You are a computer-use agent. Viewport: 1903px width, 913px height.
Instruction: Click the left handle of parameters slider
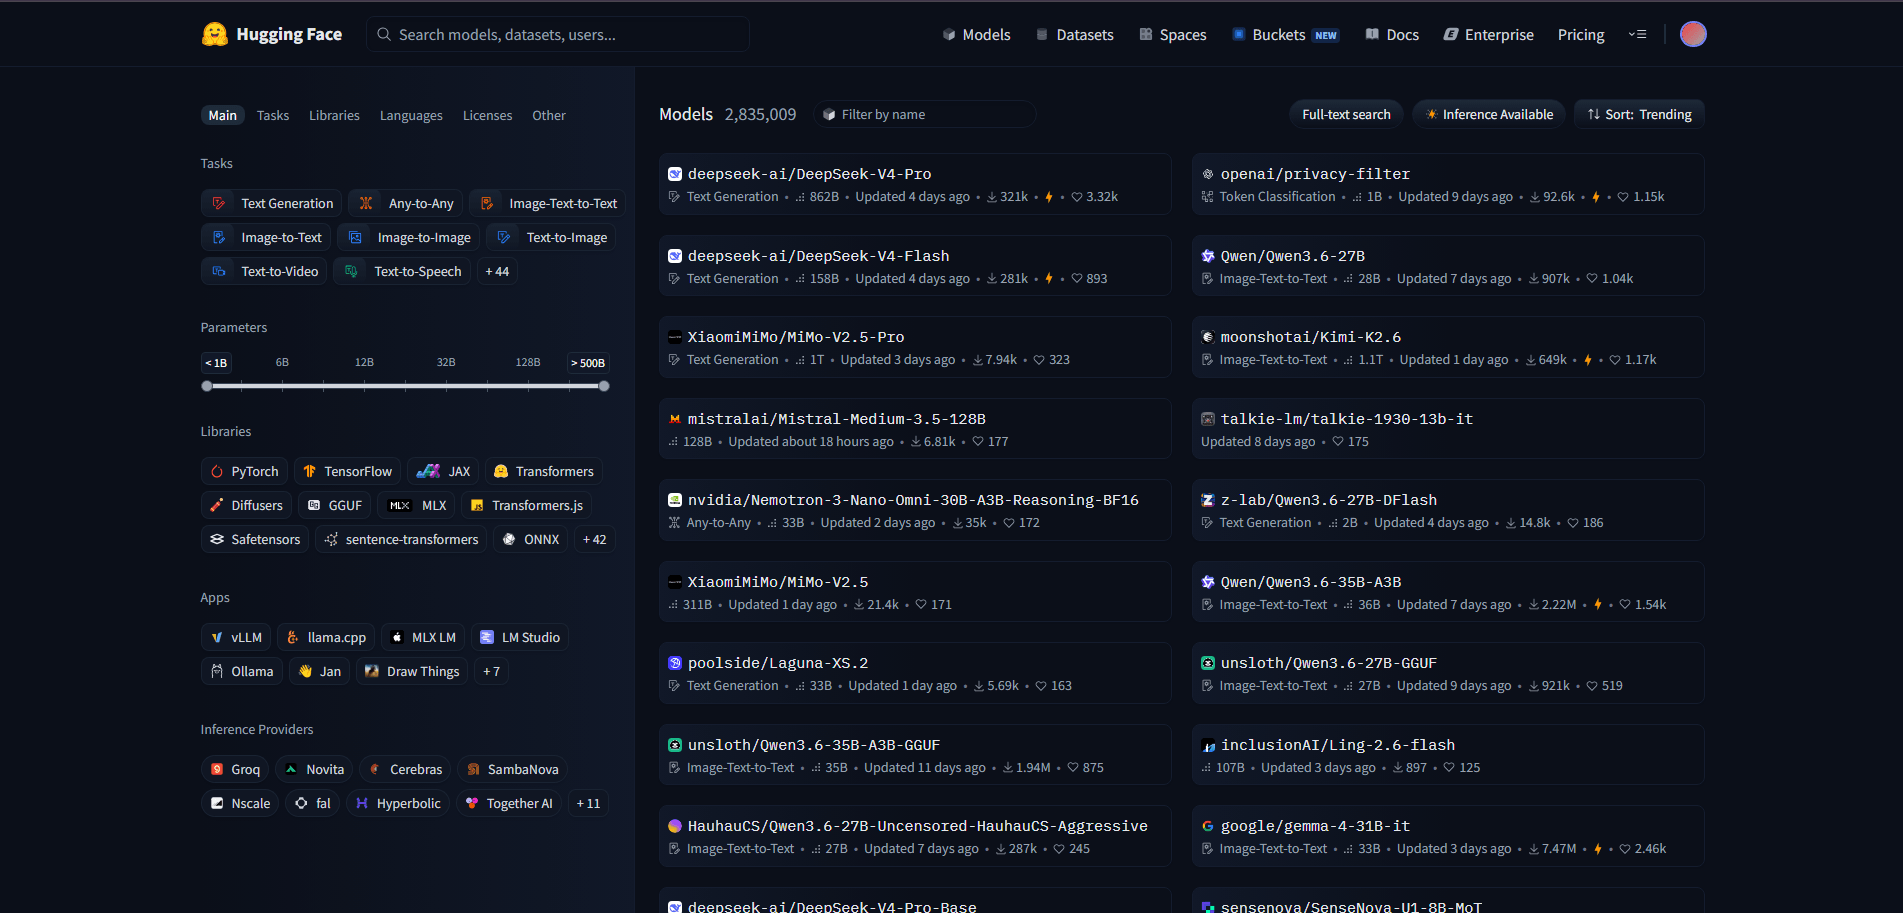click(x=207, y=386)
